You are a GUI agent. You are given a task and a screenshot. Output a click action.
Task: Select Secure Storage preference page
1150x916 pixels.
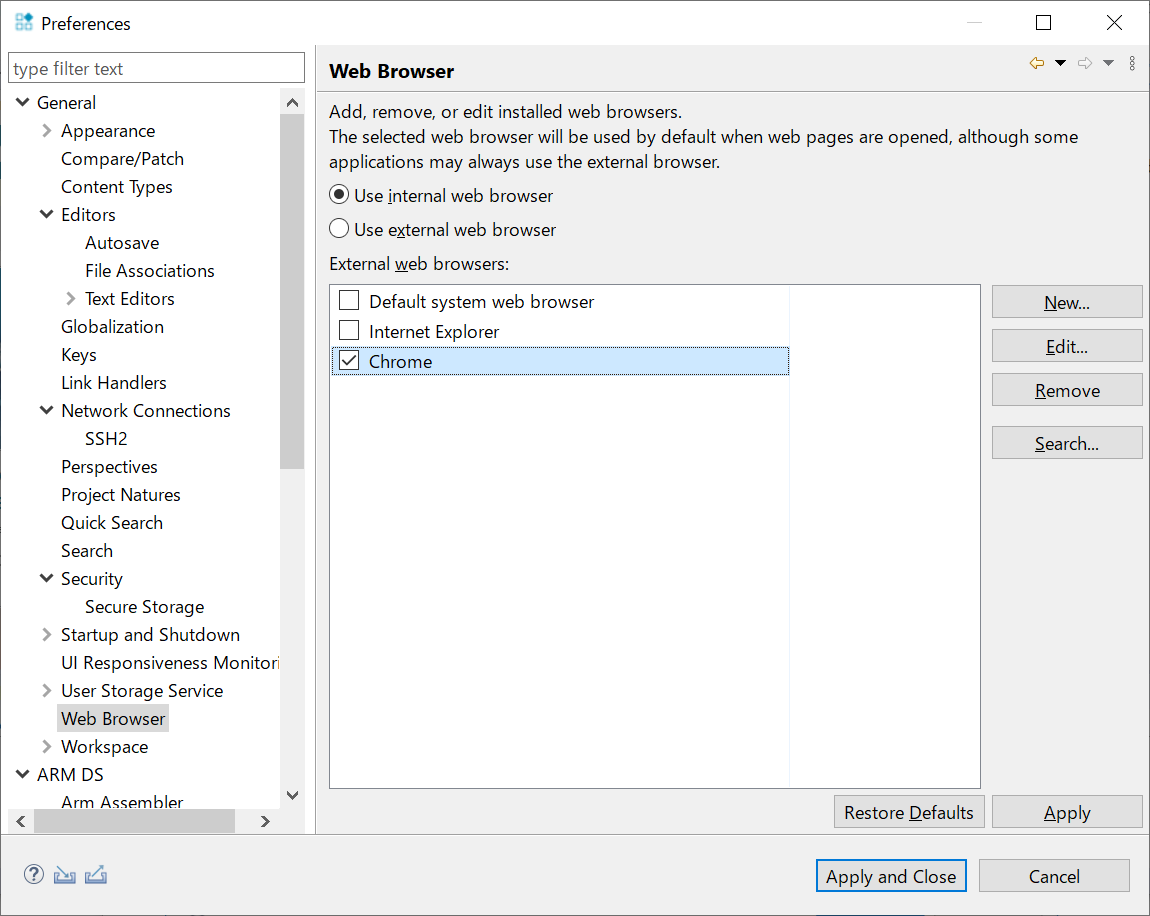[144, 607]
